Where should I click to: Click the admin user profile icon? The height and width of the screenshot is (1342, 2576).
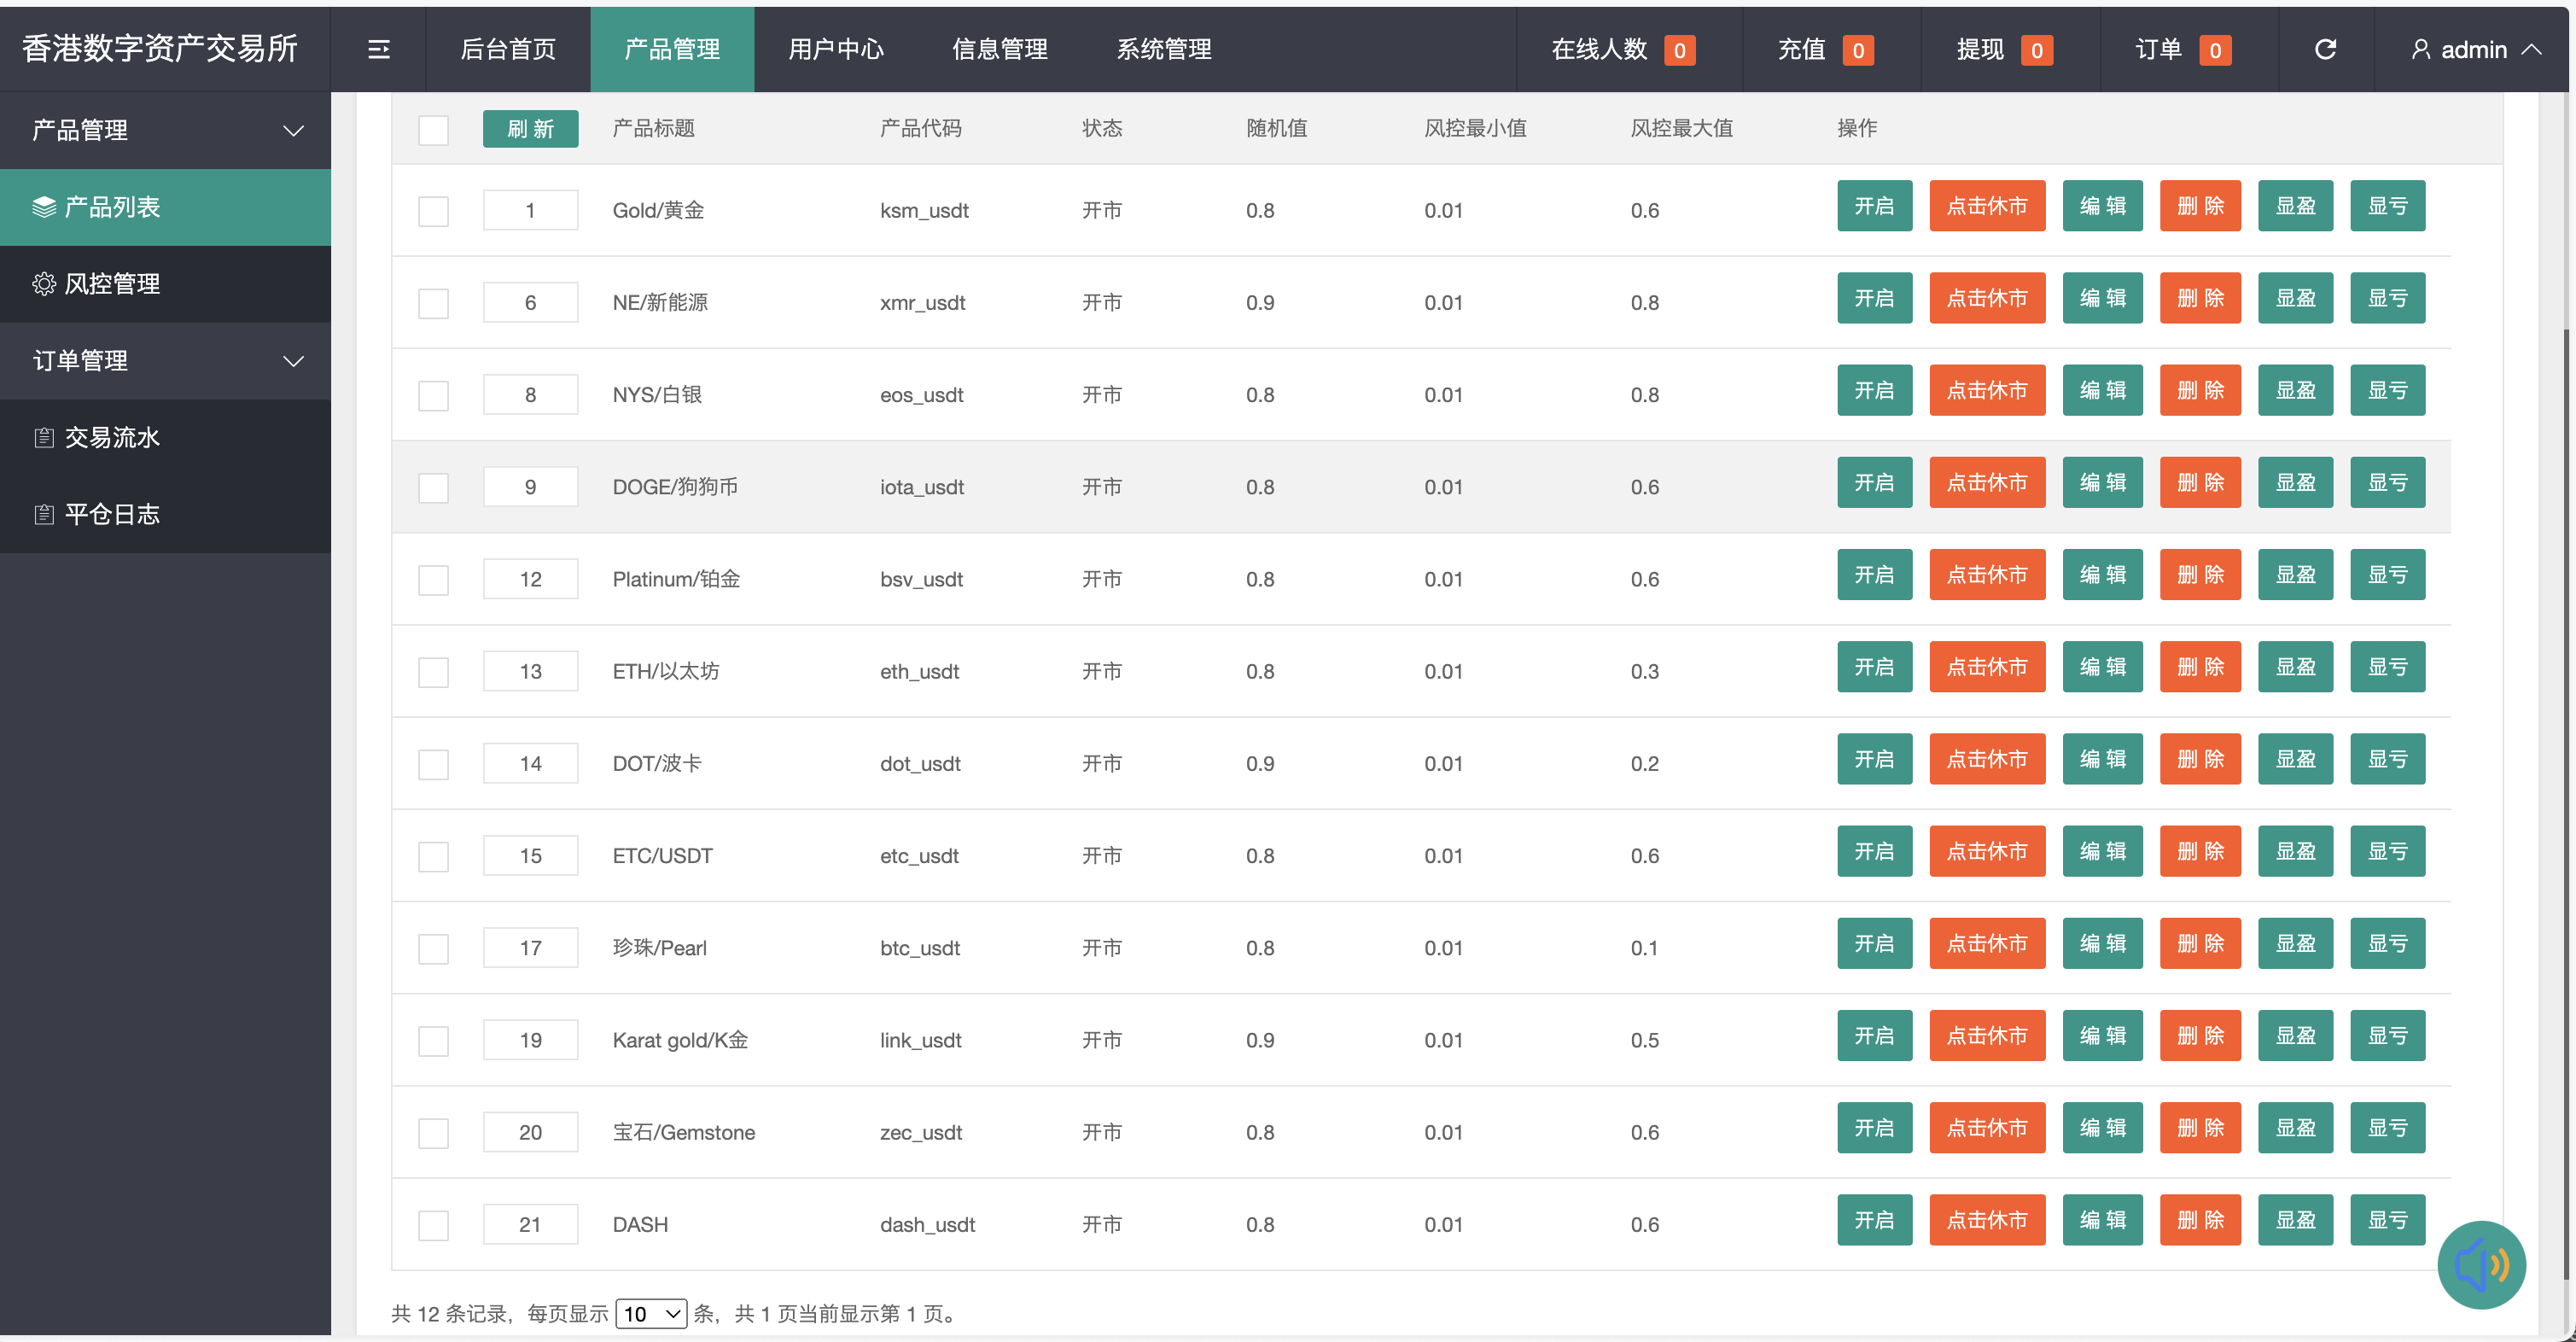pos(2420,49)
